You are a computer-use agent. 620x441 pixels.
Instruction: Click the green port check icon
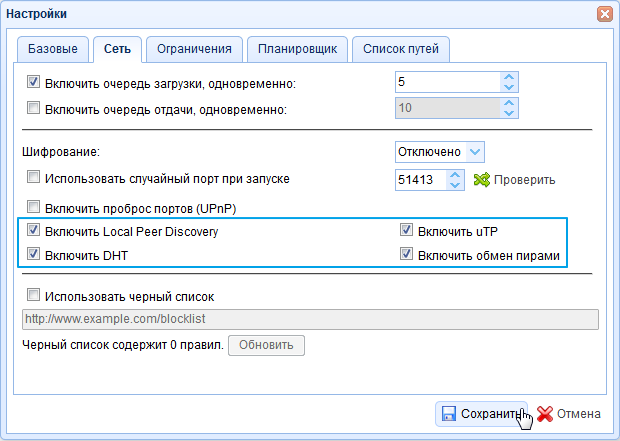[x=481, y=180]
